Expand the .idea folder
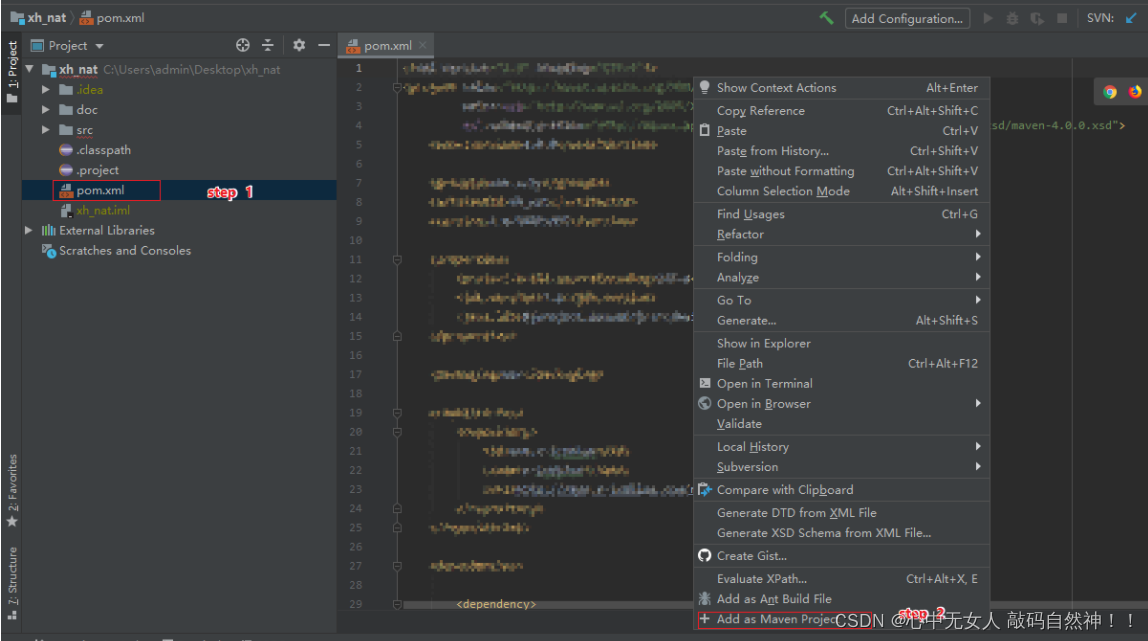 [x=45, y=89]
